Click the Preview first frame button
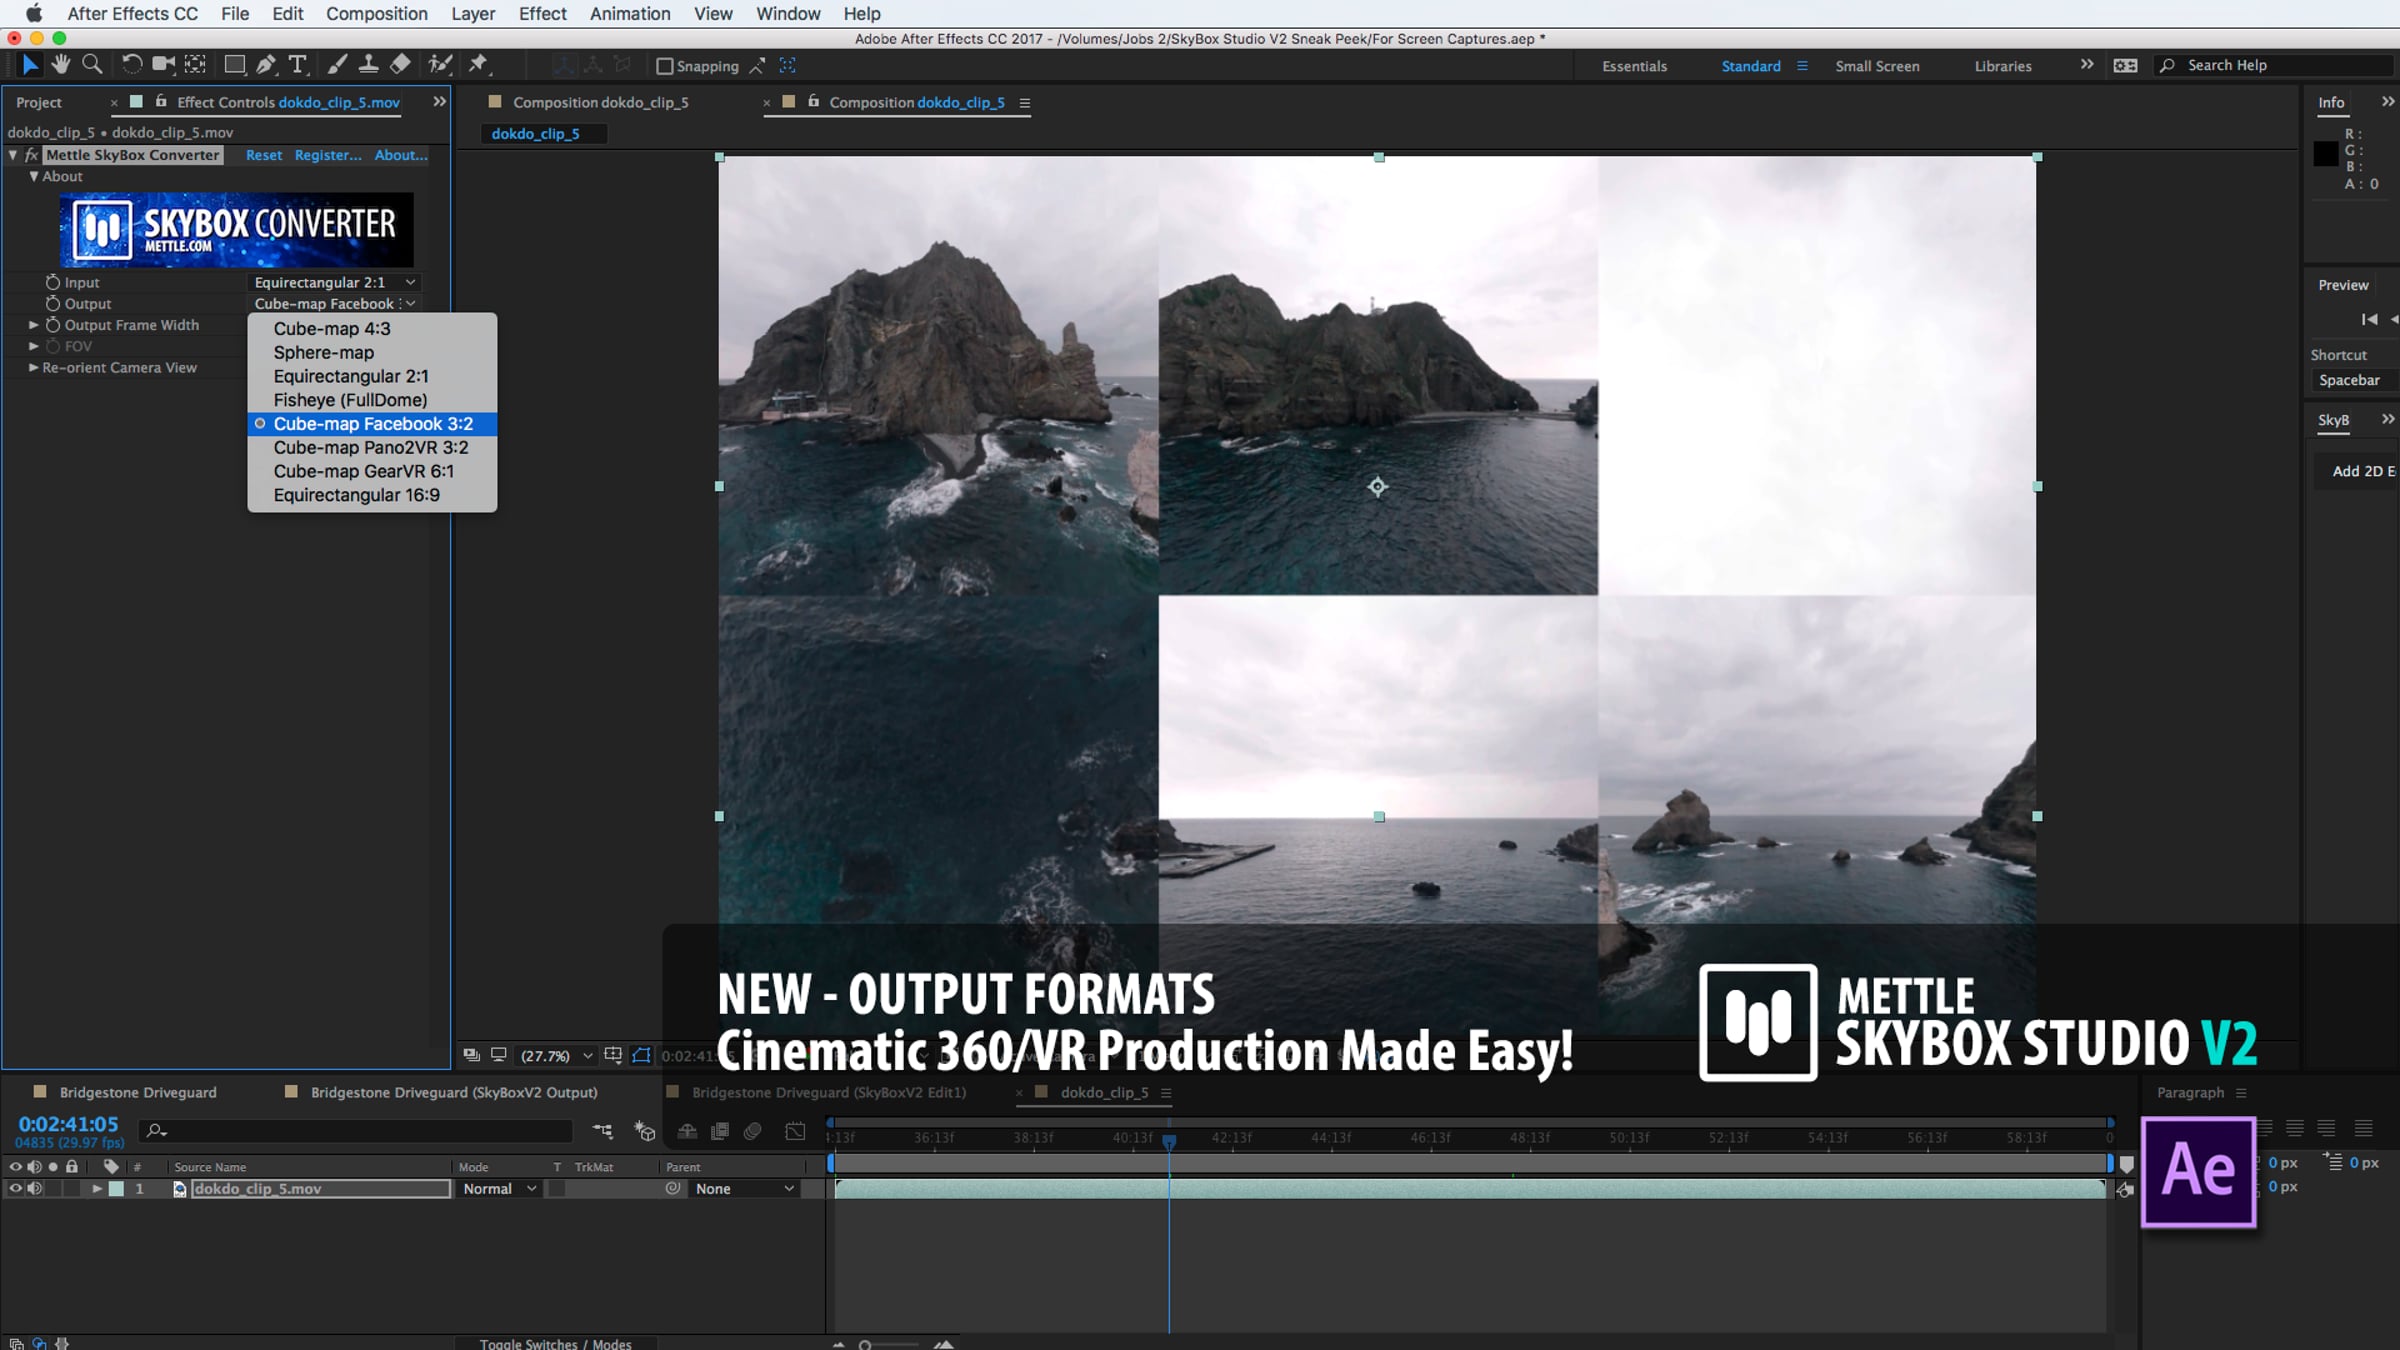This screenshot has width=2400, height=1350. (2369, 319)
